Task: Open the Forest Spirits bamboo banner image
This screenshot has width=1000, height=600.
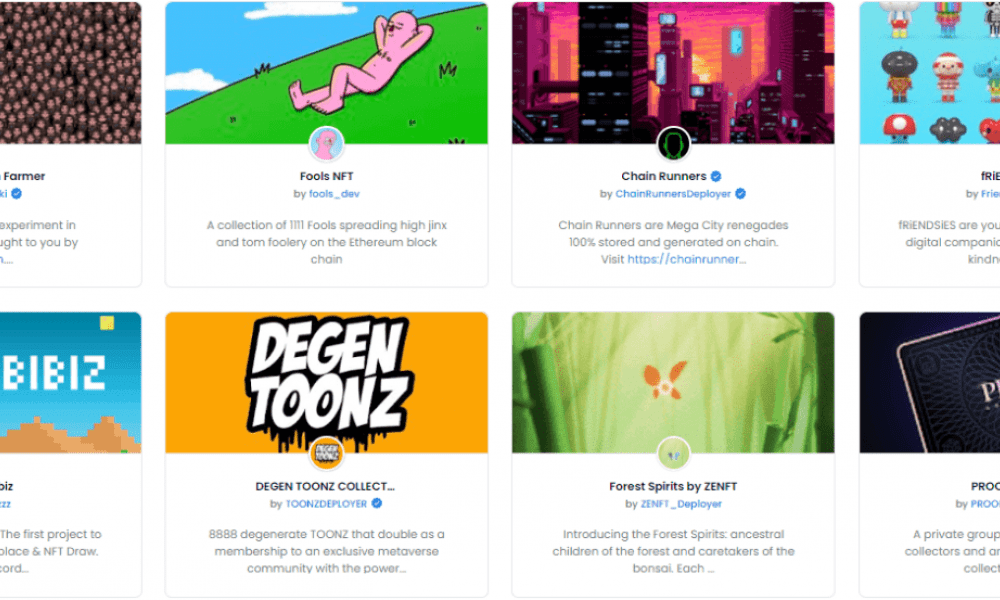Action: (673, 383)
